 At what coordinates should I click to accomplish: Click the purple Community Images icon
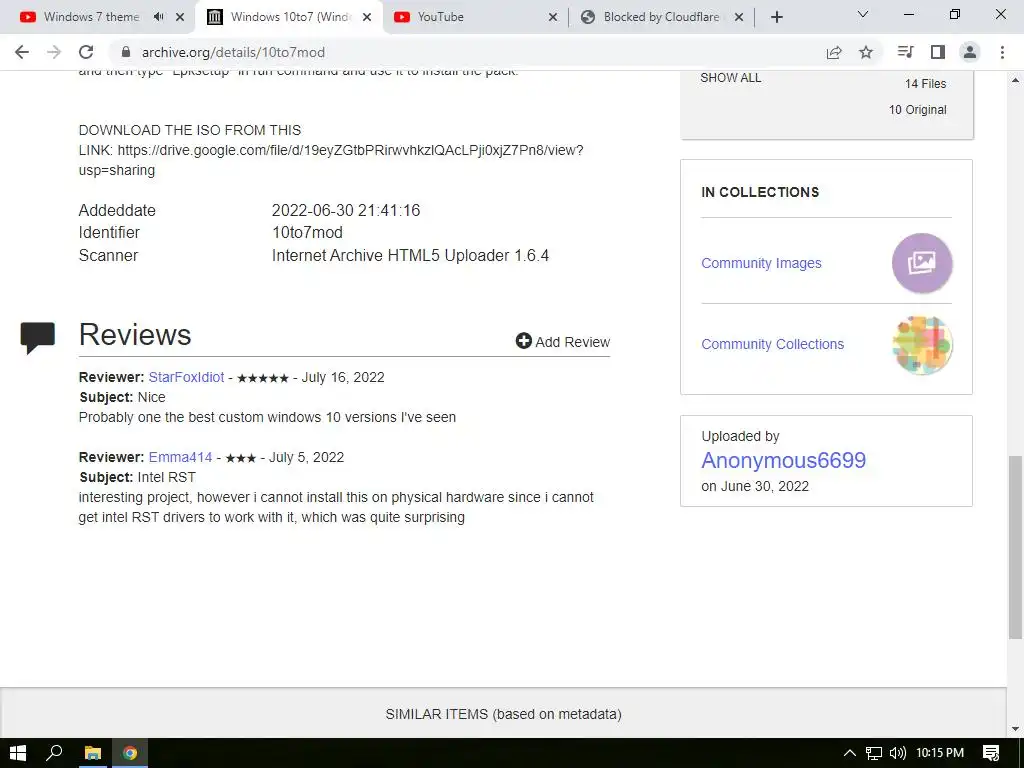click(x=922, y=263)
